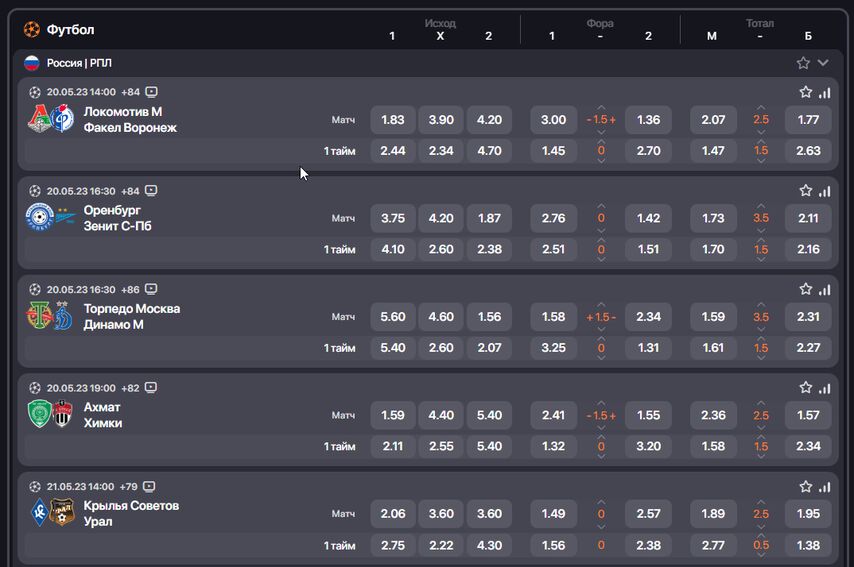The image size is (854, 567).
Task: Select draw odds 3.90 for Локомотив М match
Action: (x=441, y=119)
